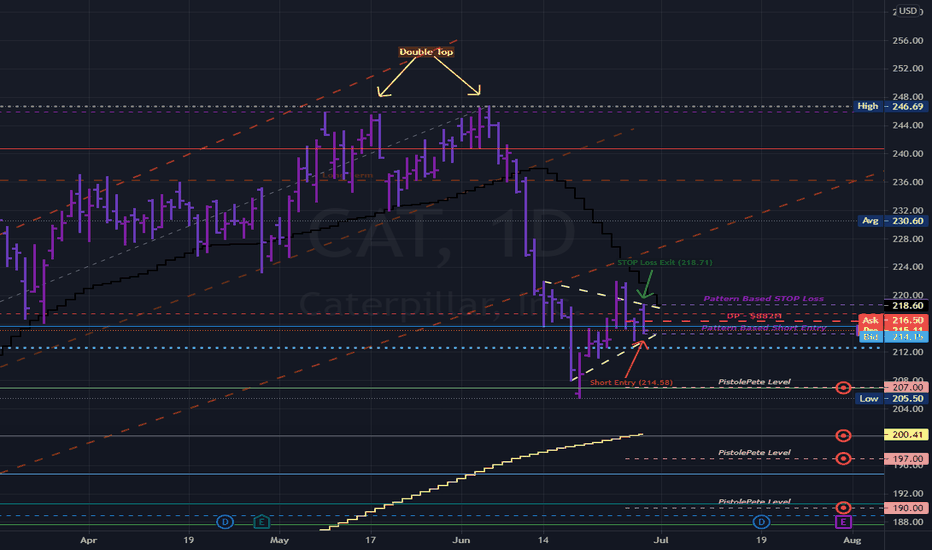Click the 240.00 price axis label
932x550 pixels.
coord(908,153)
